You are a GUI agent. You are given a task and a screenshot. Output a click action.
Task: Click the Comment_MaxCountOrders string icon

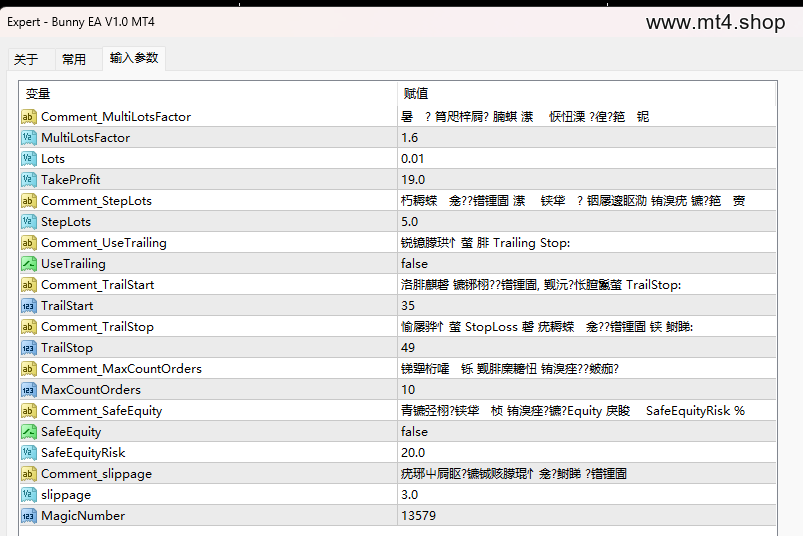tap(29, 369)
